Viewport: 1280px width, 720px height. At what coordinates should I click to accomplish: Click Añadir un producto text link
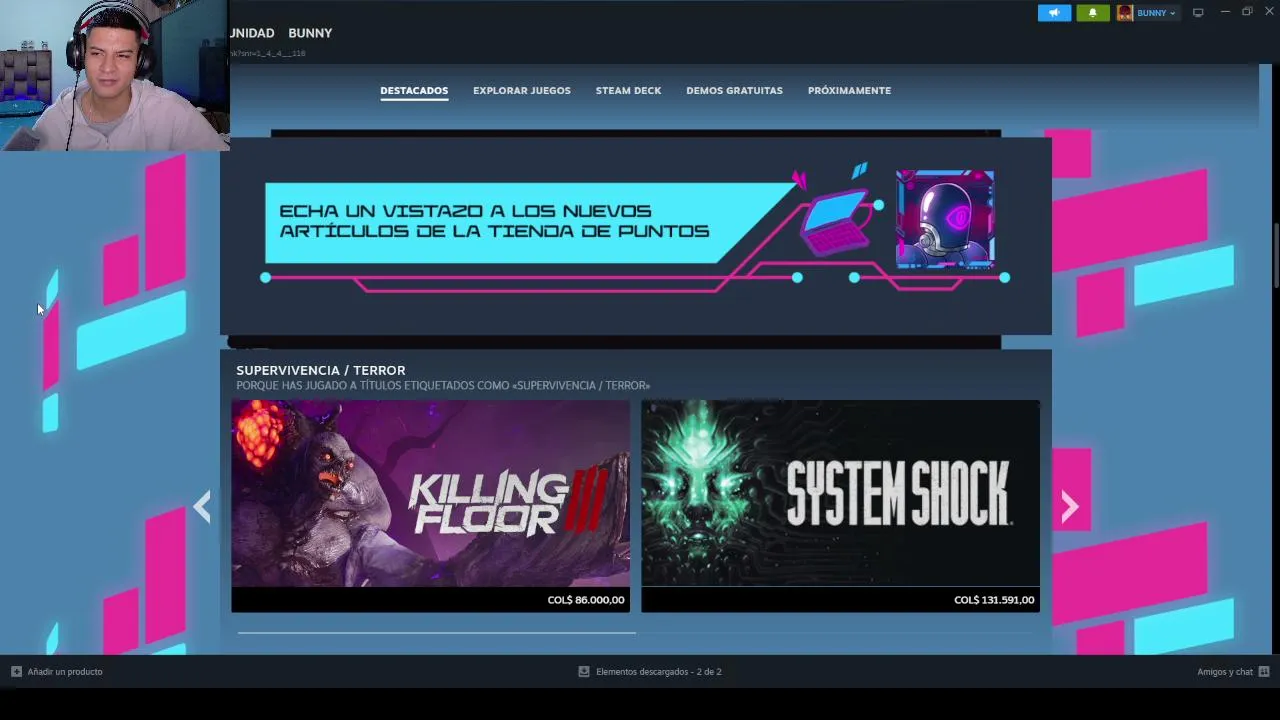tap(65, 672)
